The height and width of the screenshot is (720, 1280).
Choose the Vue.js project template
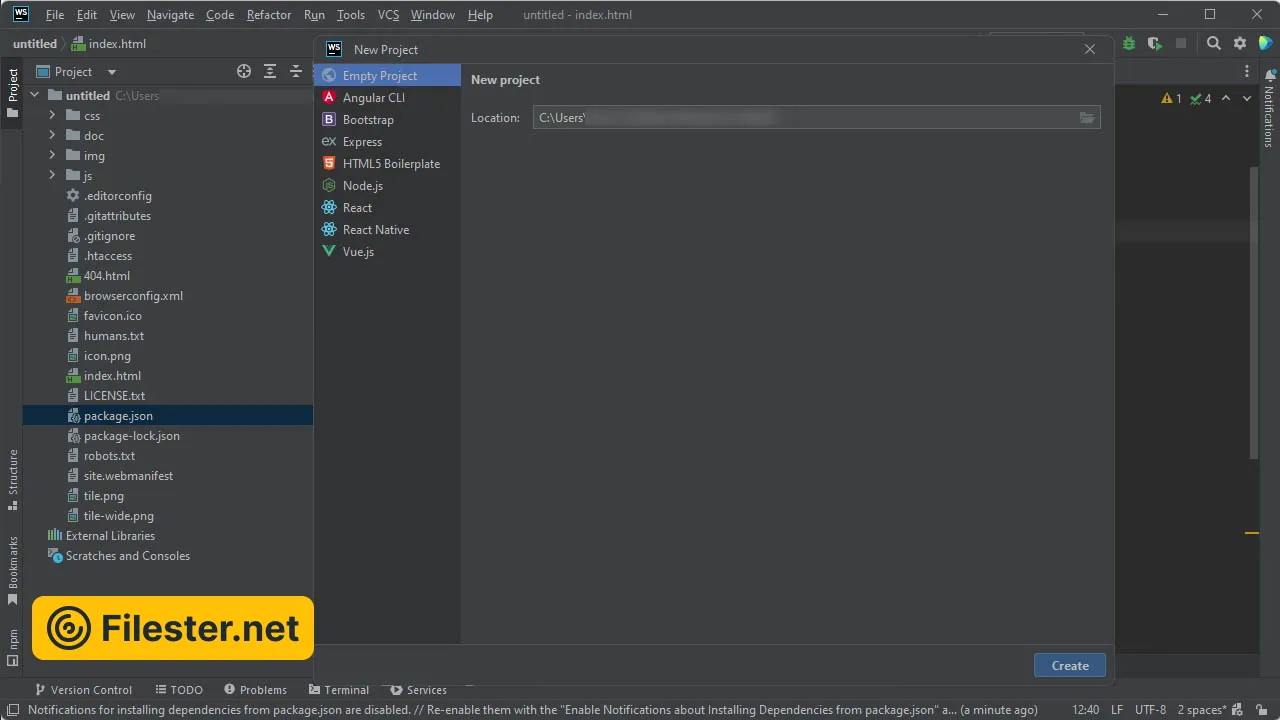point(358,252)
